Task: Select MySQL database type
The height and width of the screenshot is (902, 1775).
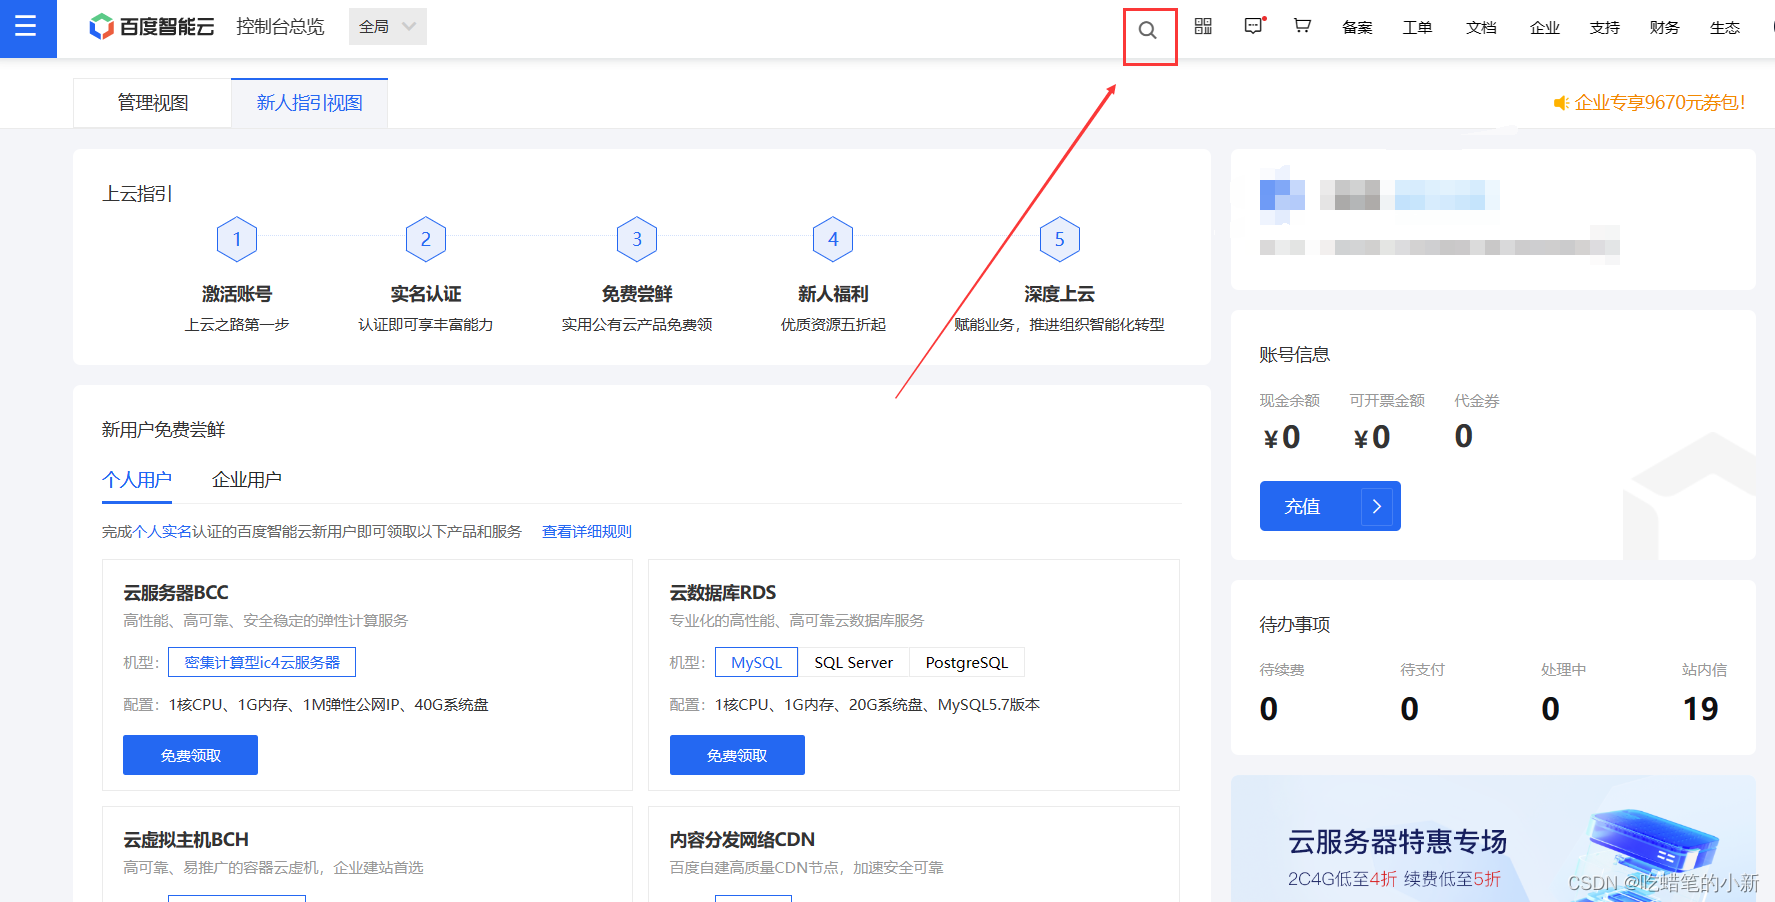Action: (756, 662)
